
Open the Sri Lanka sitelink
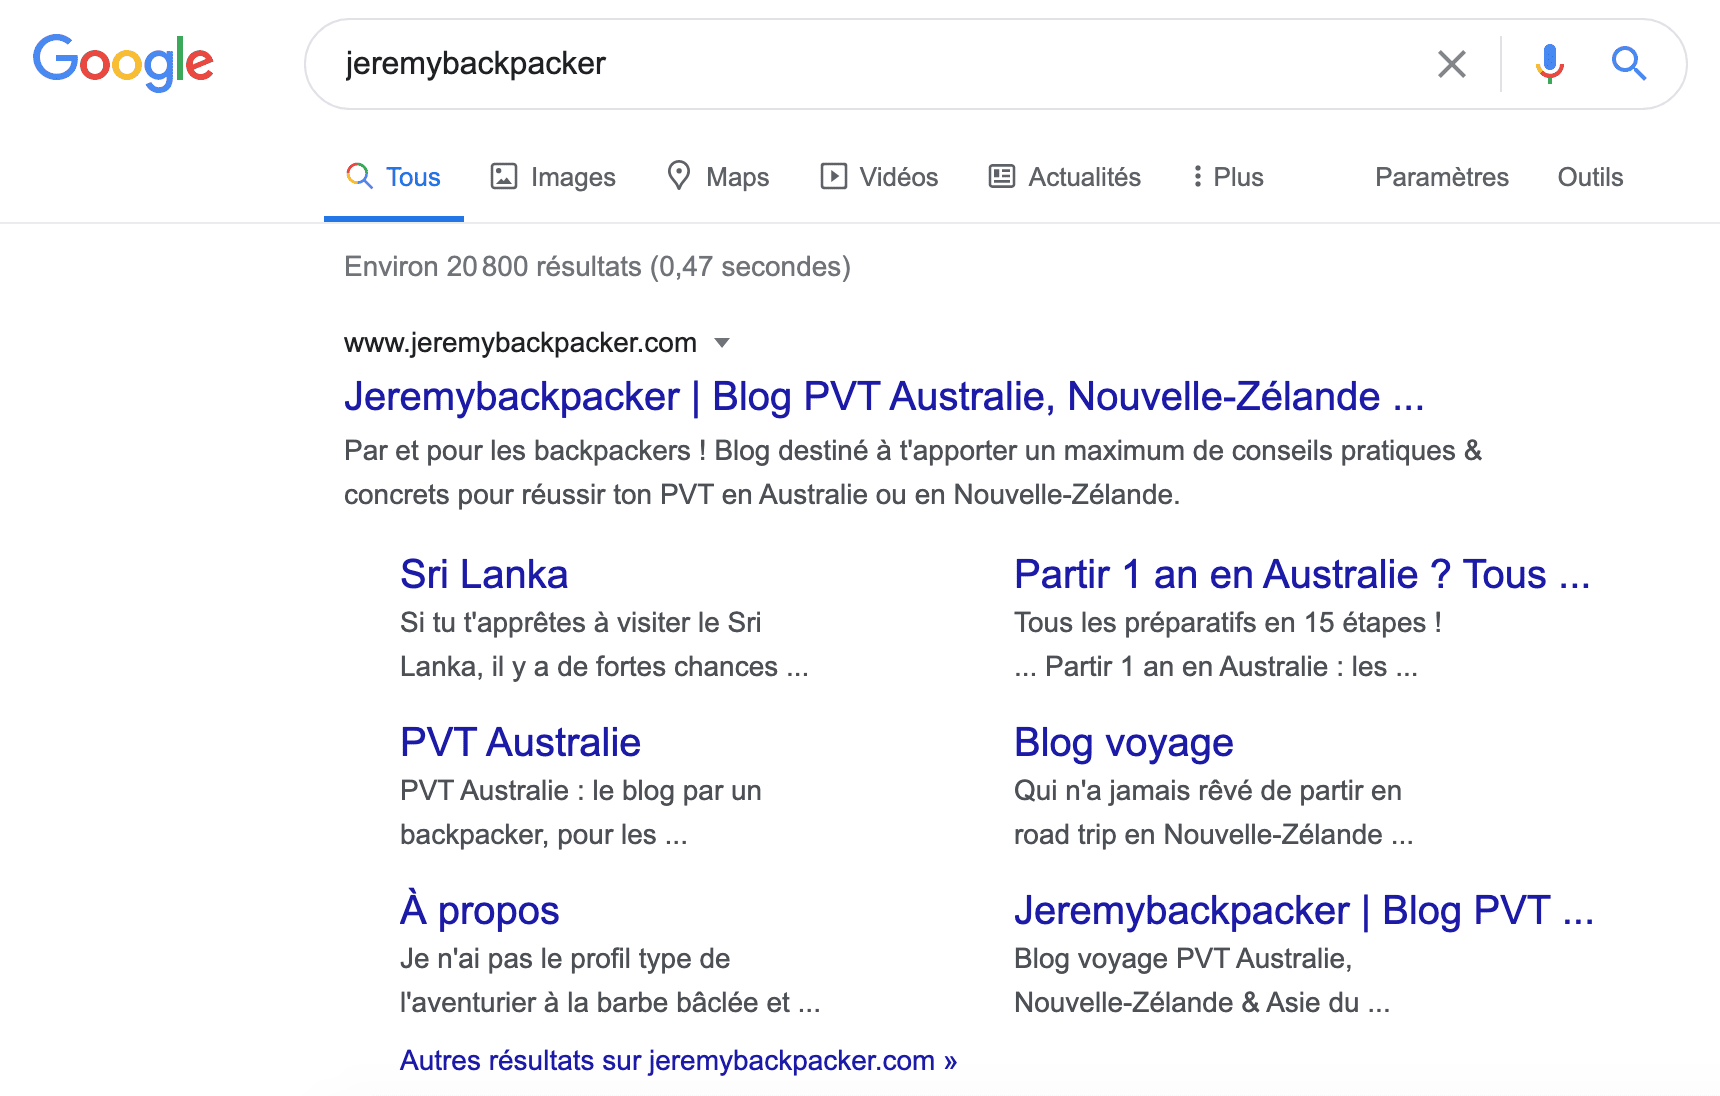[x=484, y=575]
